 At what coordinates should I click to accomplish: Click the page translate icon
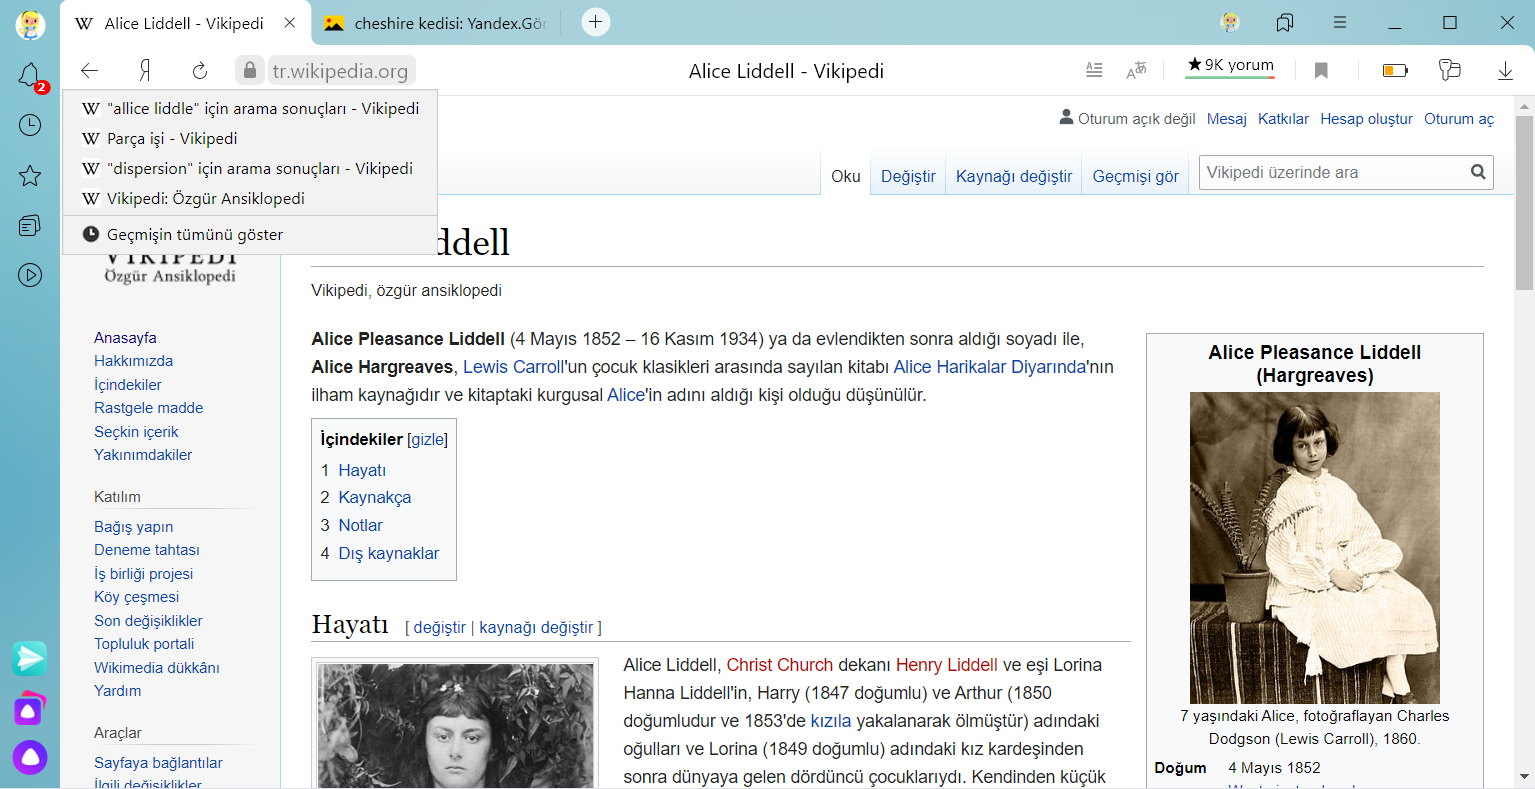point(1136,70)
